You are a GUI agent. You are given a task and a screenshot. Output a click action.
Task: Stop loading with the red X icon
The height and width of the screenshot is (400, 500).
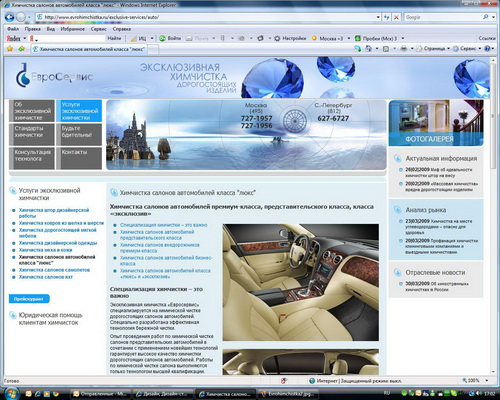point(396,17)
